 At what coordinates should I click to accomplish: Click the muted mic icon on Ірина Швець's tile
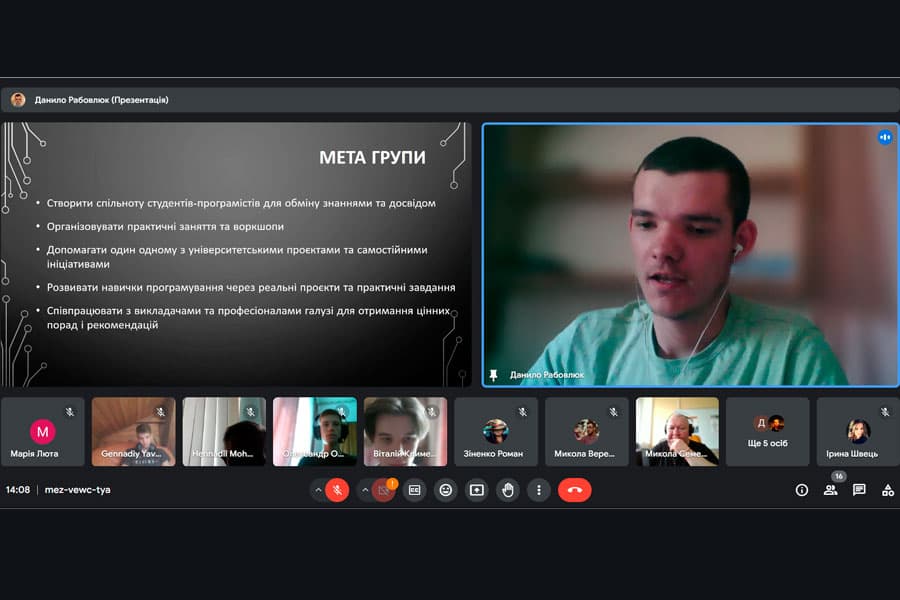[x=885, y=412]
